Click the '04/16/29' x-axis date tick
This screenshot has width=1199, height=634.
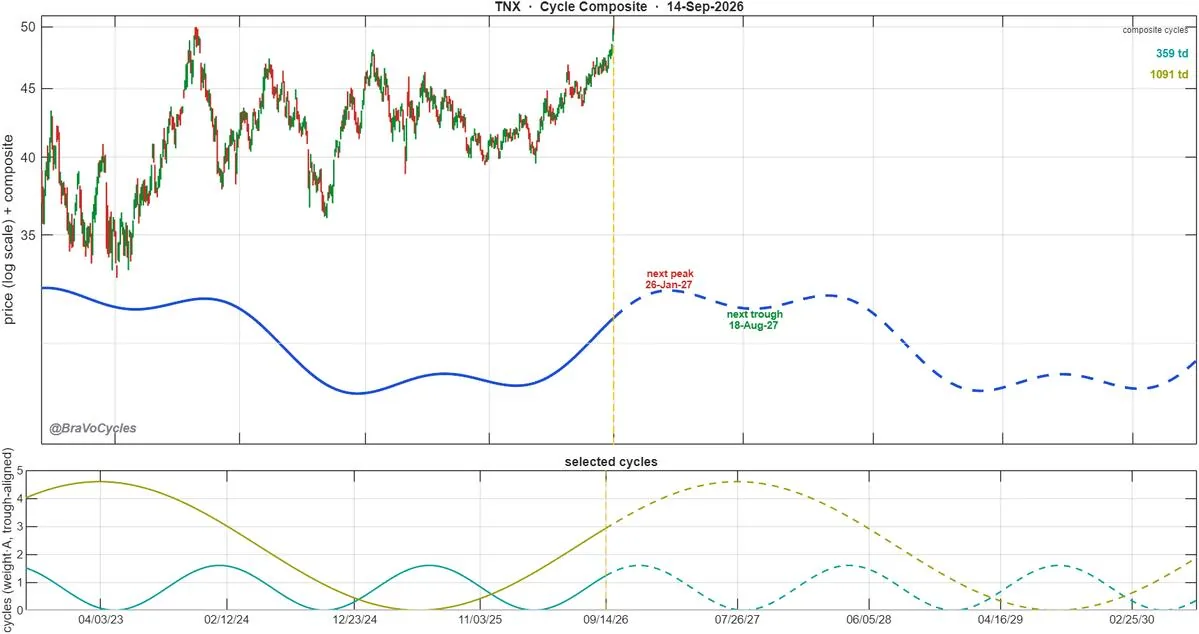pos(1000,619)
